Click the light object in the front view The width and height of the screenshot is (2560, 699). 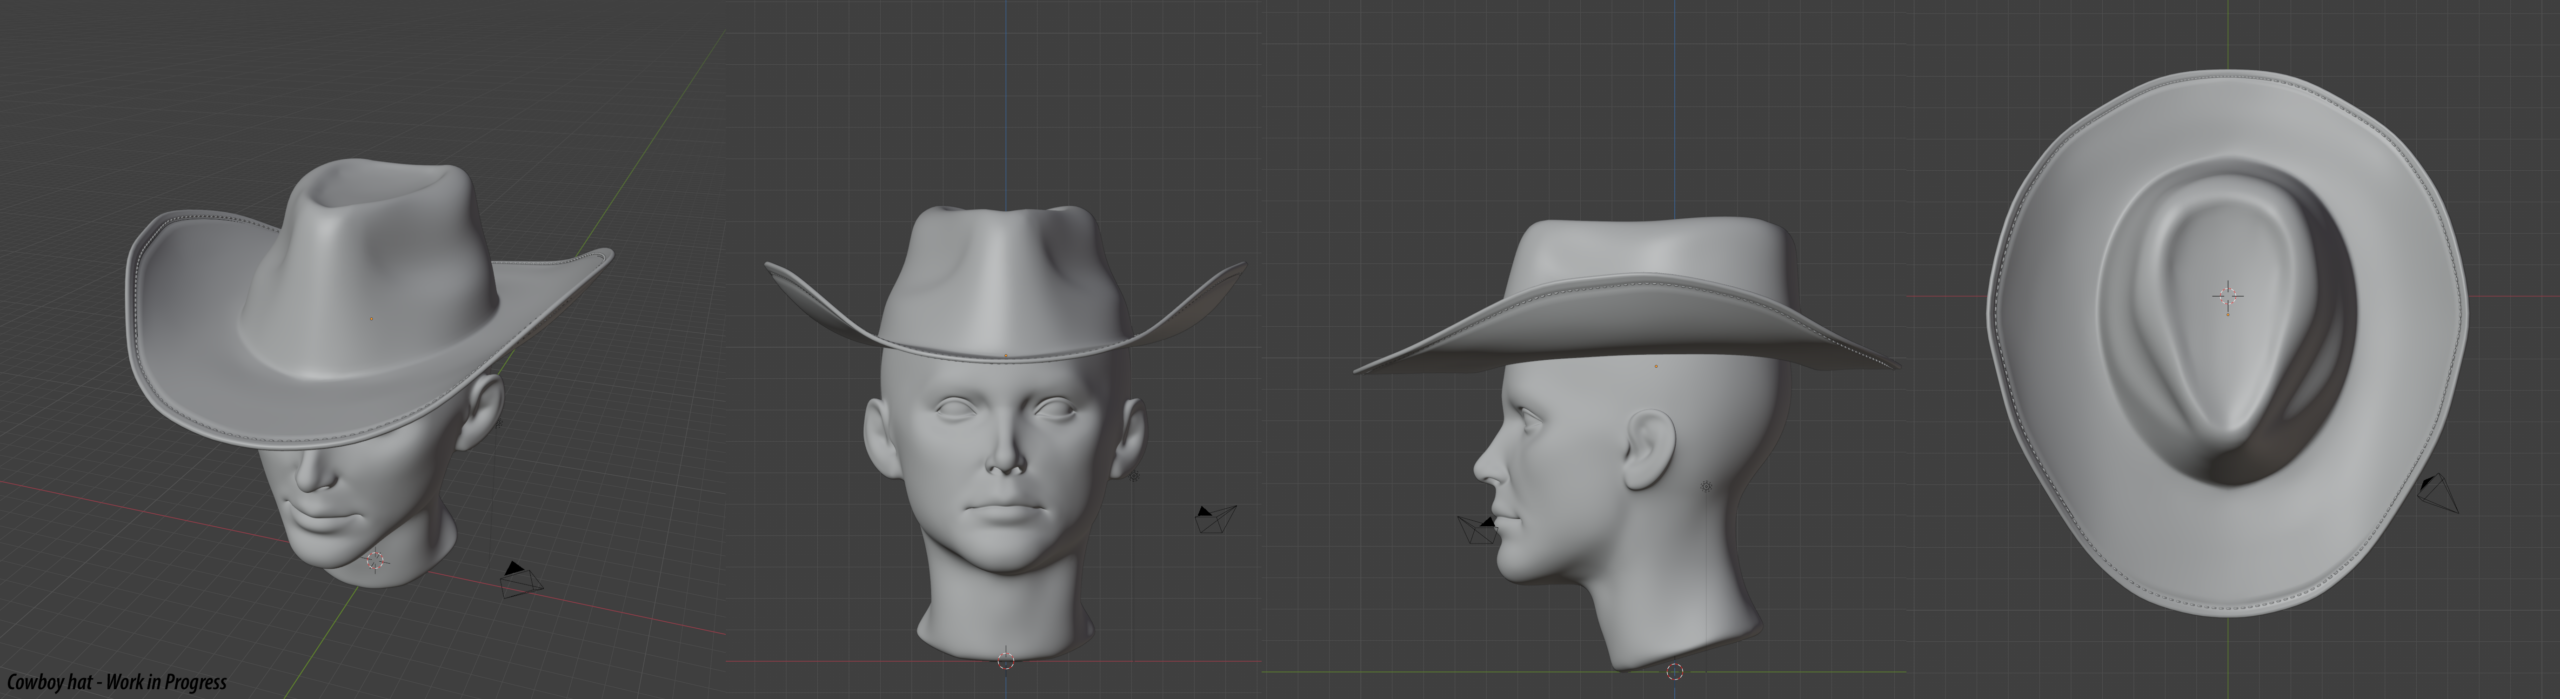(1134, 475)
